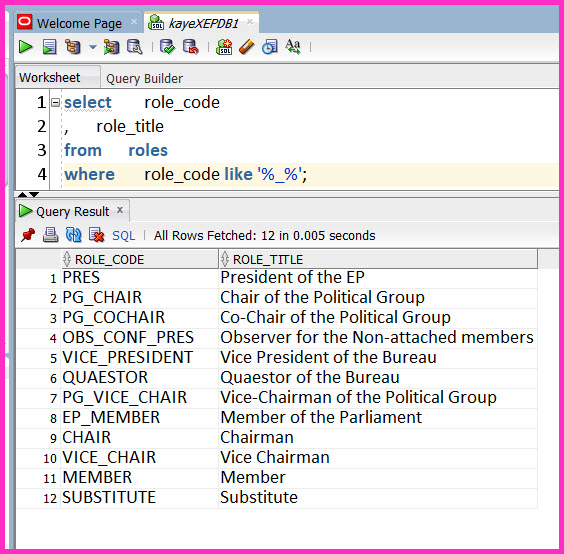Viewport: 564px width, 554px height.
Task: Sort by the ROLE_CODE column header
Action: tap(140, 259)
